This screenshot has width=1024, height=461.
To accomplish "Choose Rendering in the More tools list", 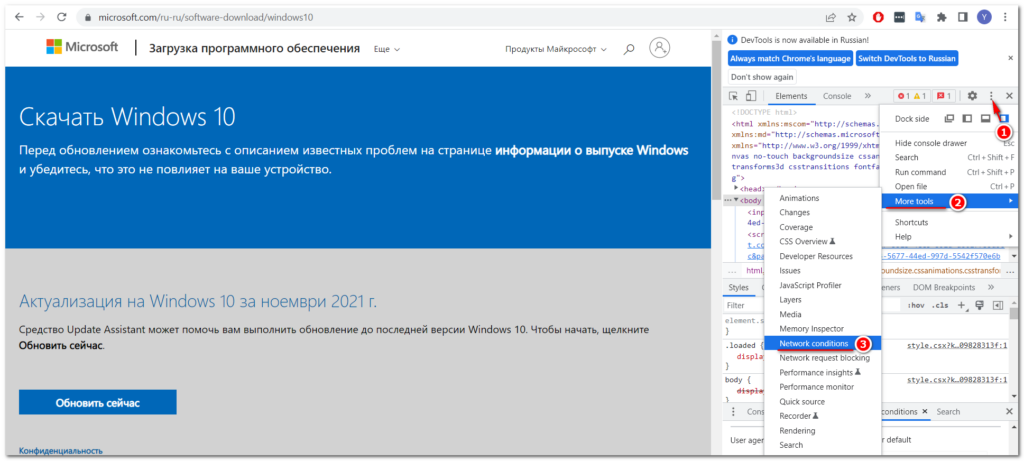I will click(797, 430).
